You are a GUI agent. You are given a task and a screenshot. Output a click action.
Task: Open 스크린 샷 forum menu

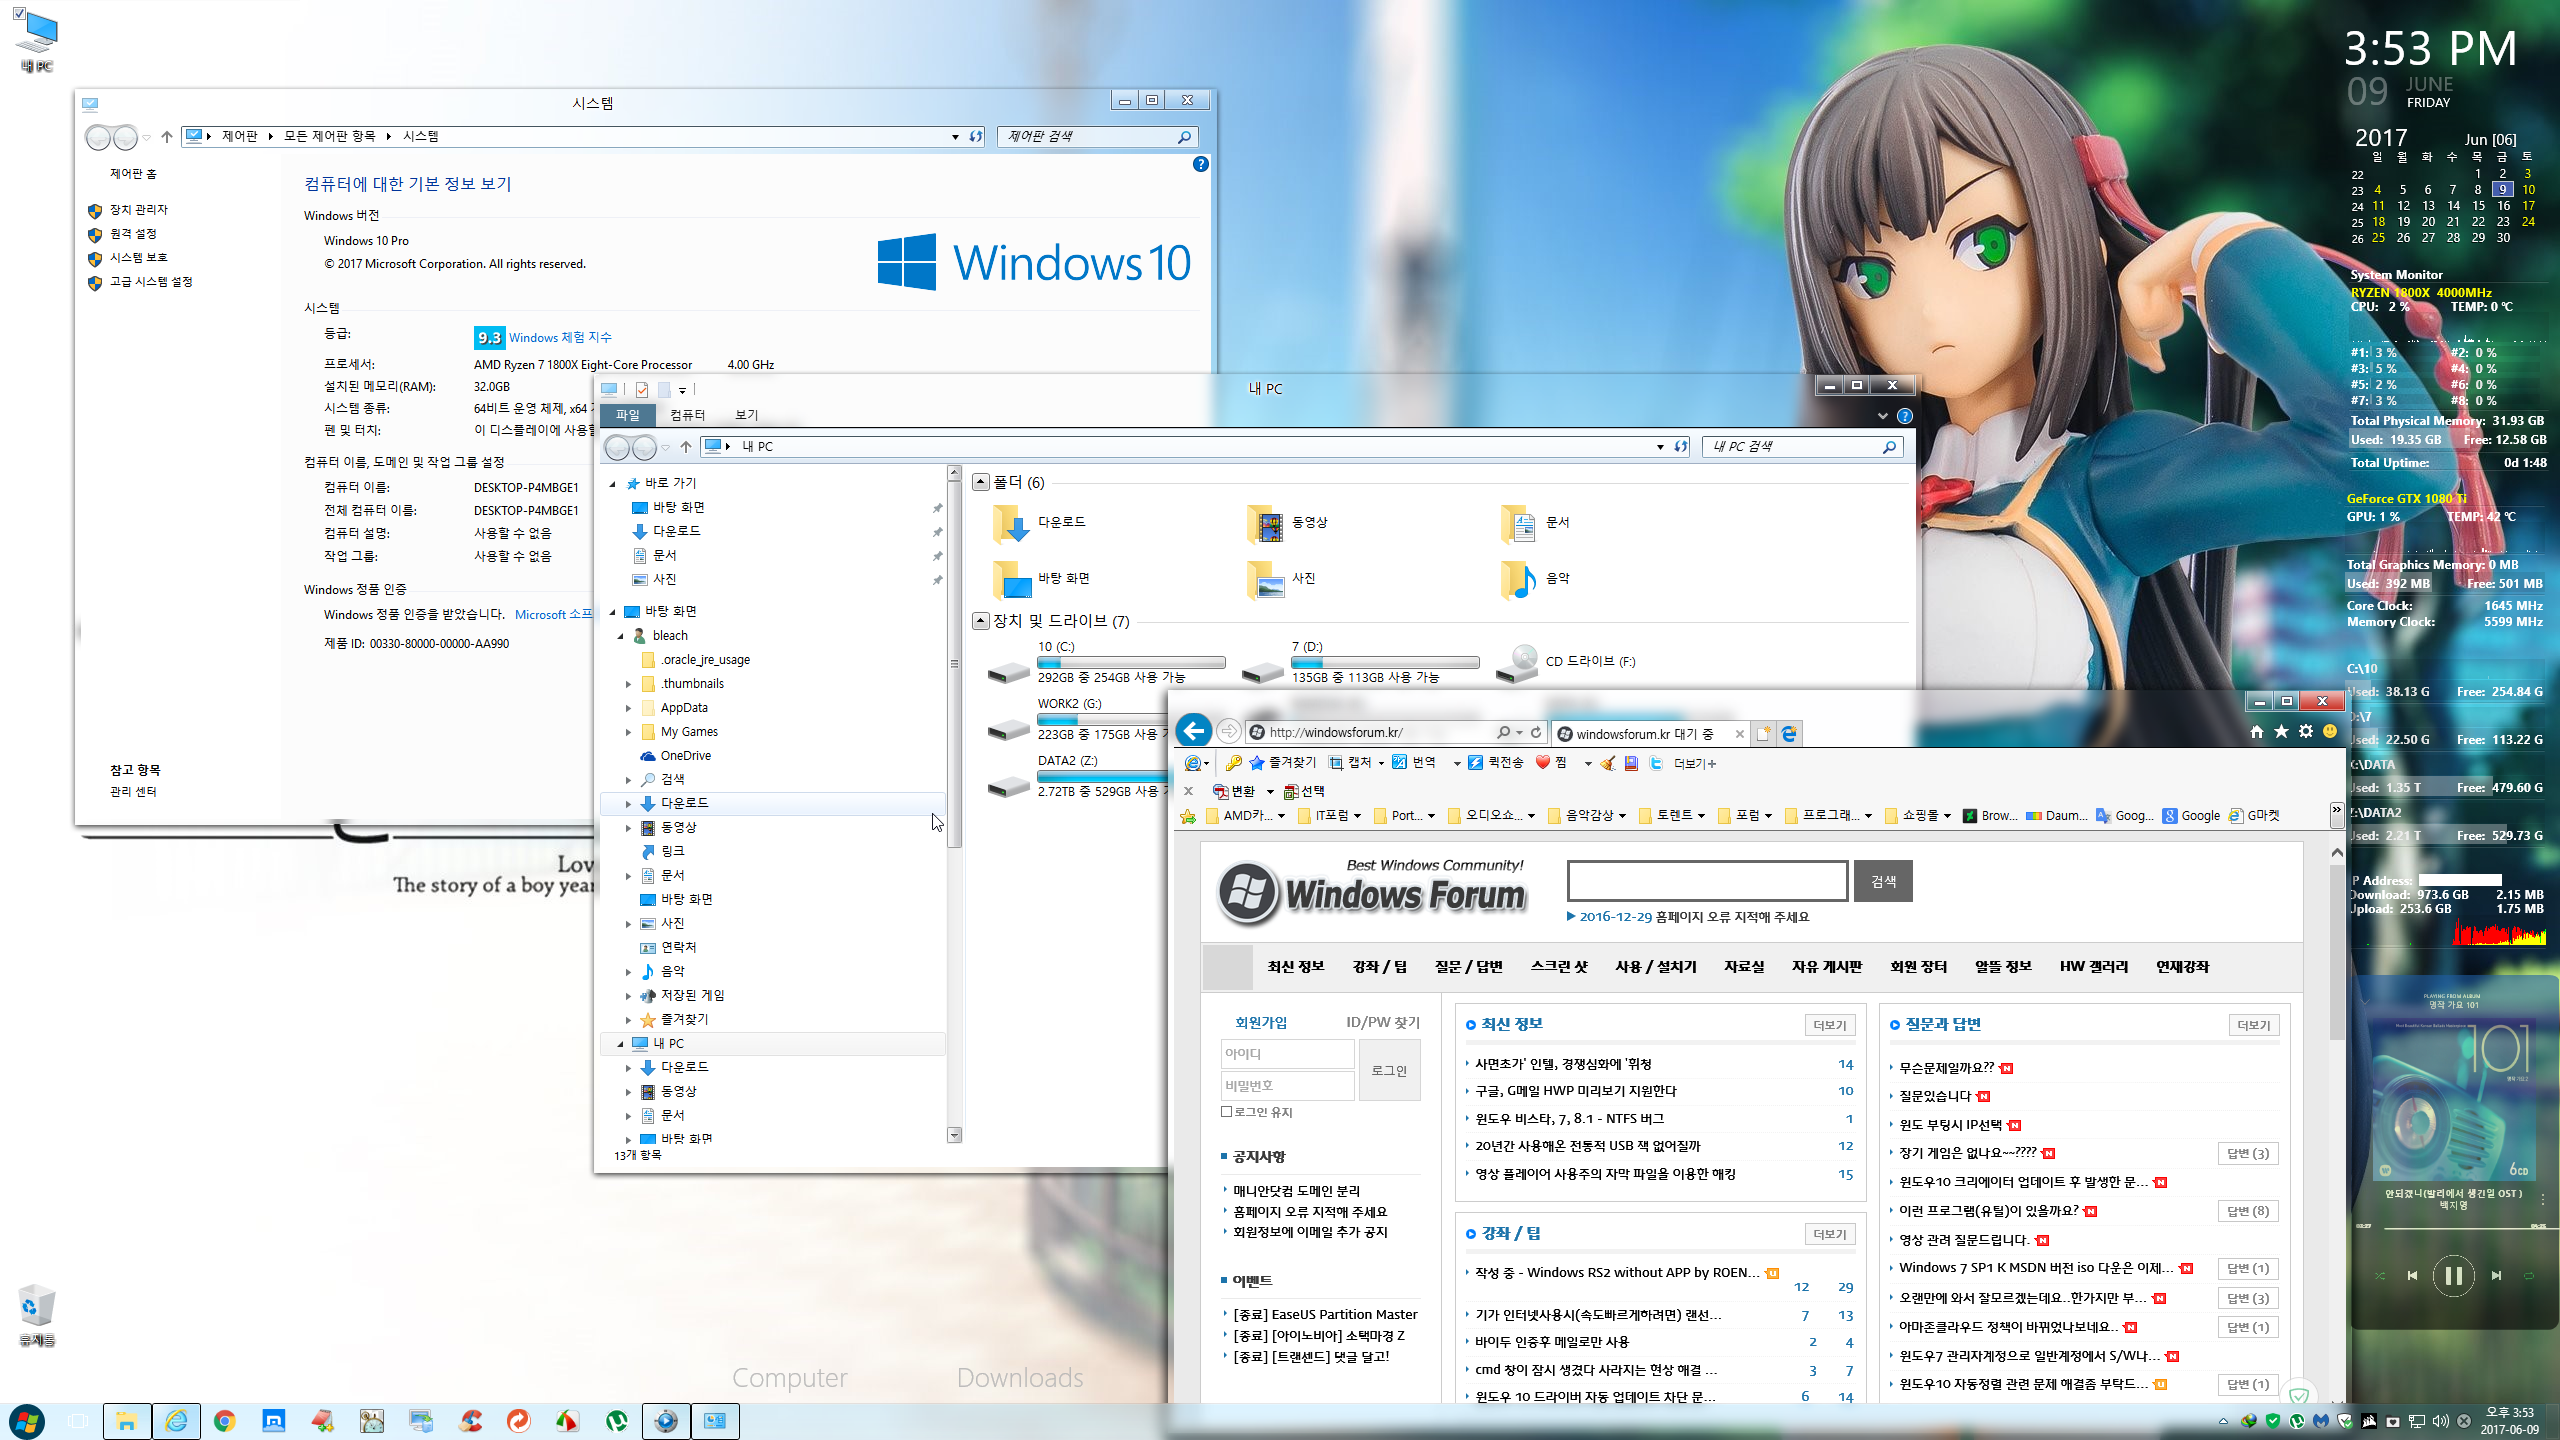tap(1559, 966)
